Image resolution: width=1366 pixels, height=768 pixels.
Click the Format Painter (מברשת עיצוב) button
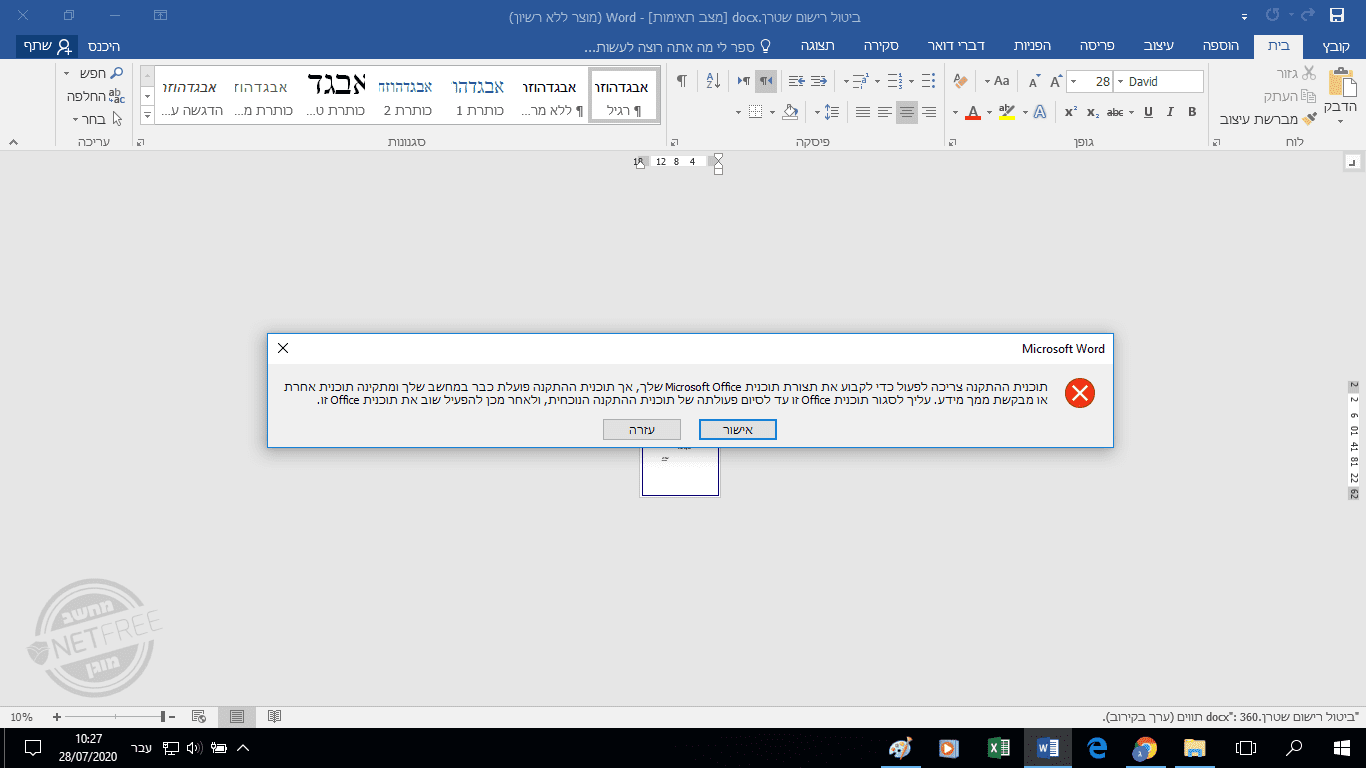(1268, 118)
